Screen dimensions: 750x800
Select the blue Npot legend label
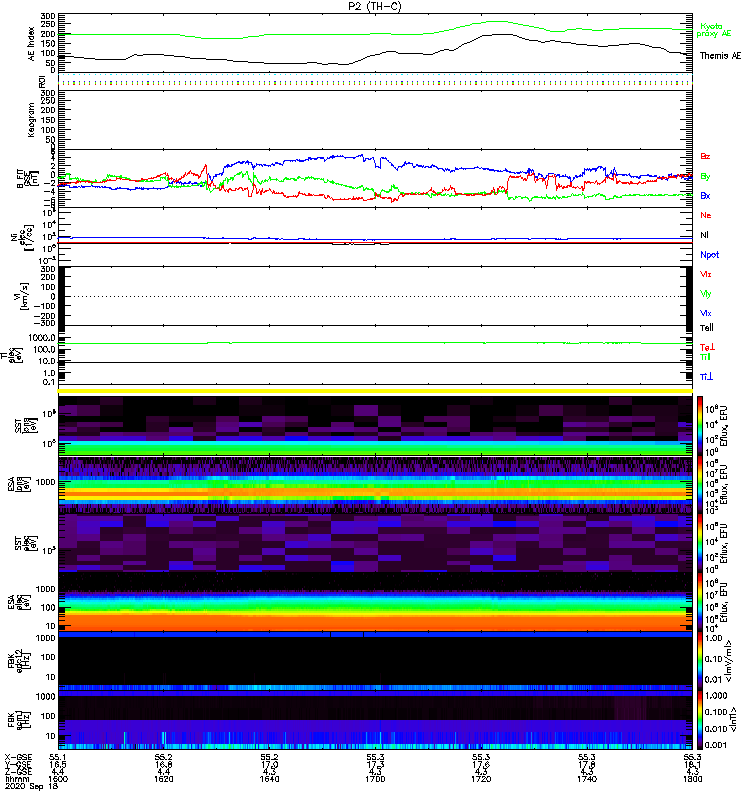[x=710, y=255]
